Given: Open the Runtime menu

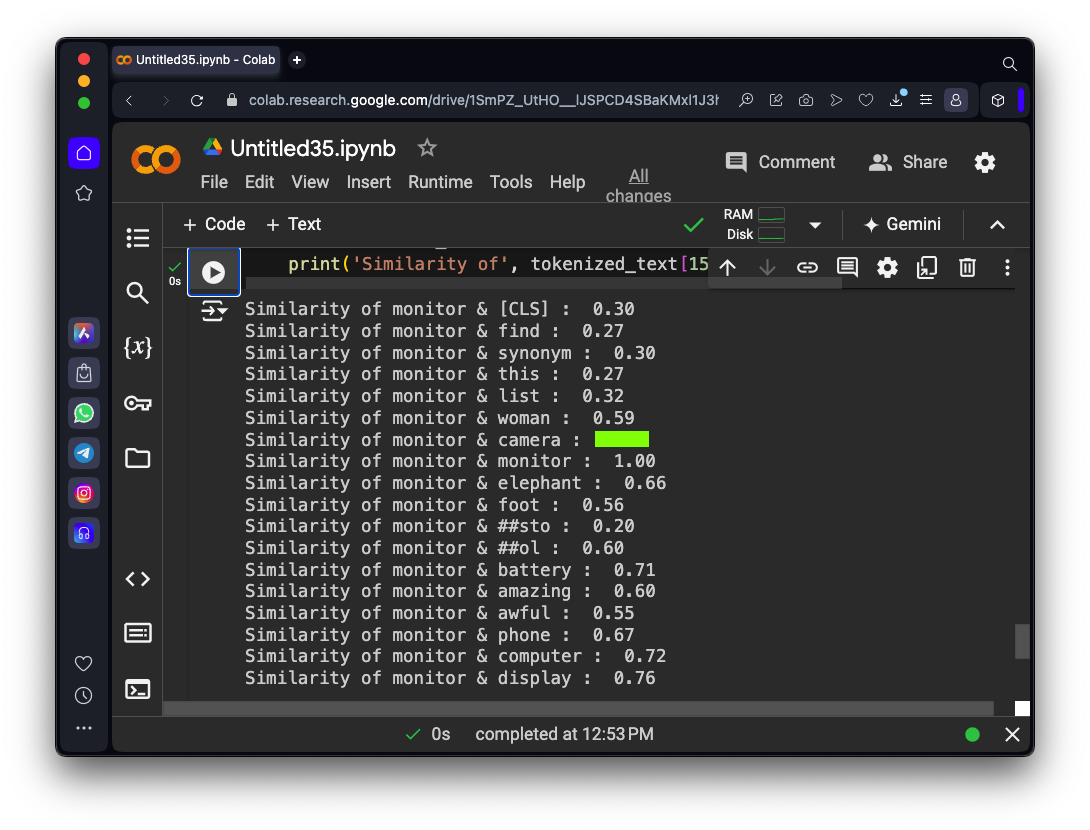Looking at the screenshot, I should coord(440,182).
